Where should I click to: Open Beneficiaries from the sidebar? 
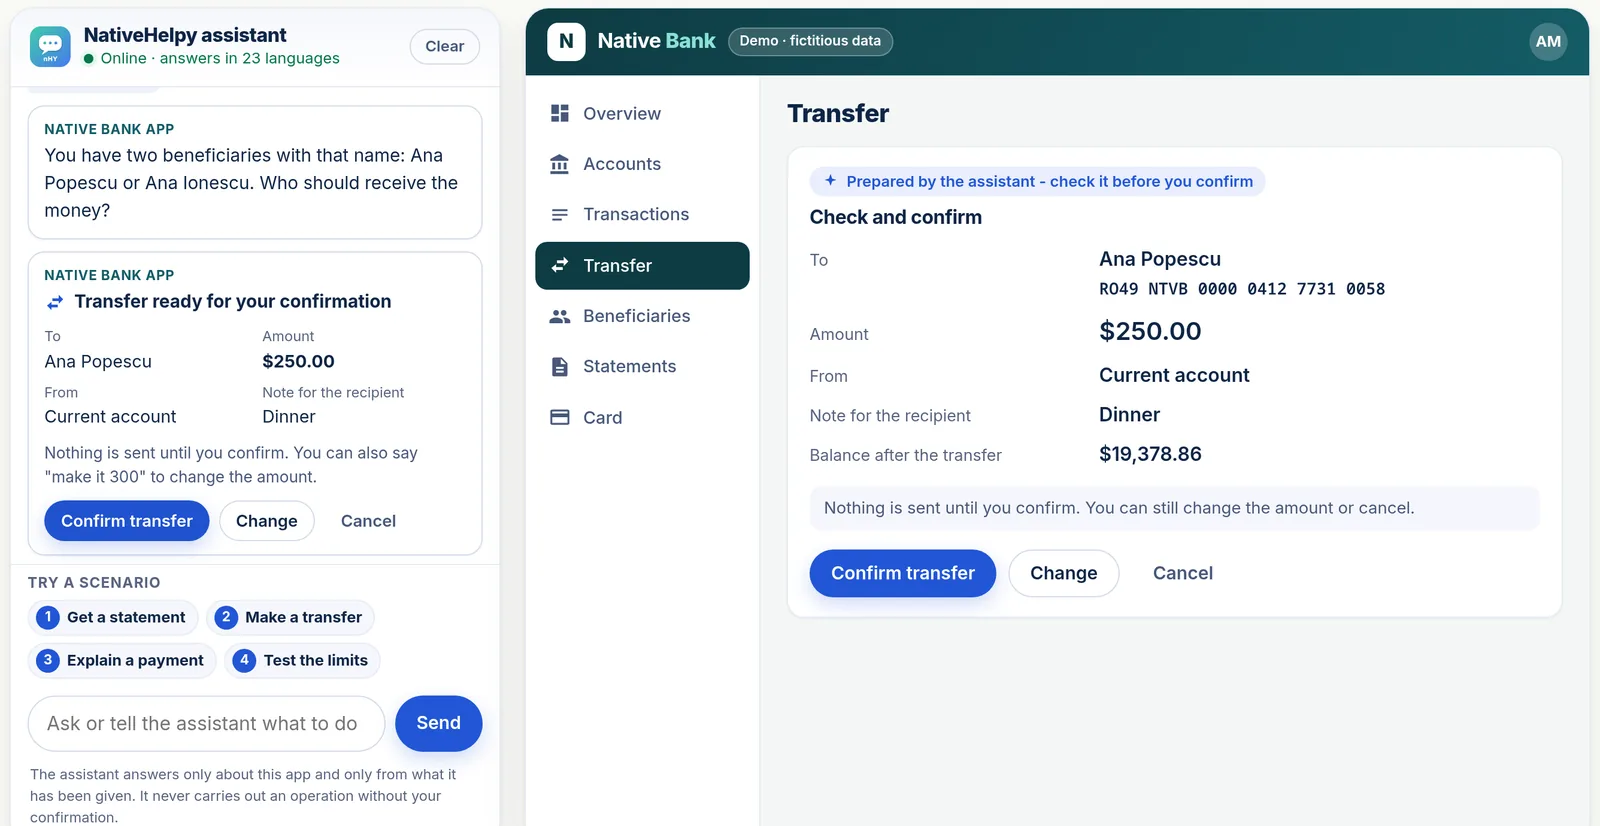[x=642, y=316]
